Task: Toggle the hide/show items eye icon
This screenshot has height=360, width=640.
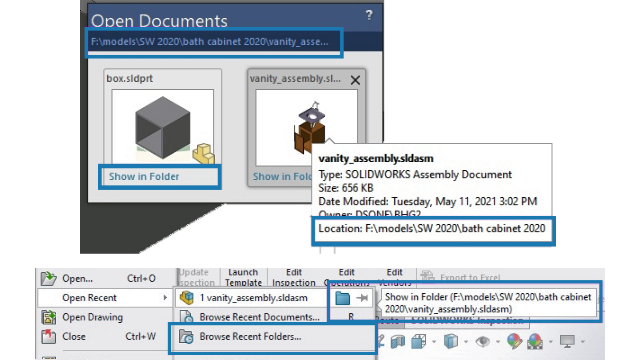Action: 483,341
